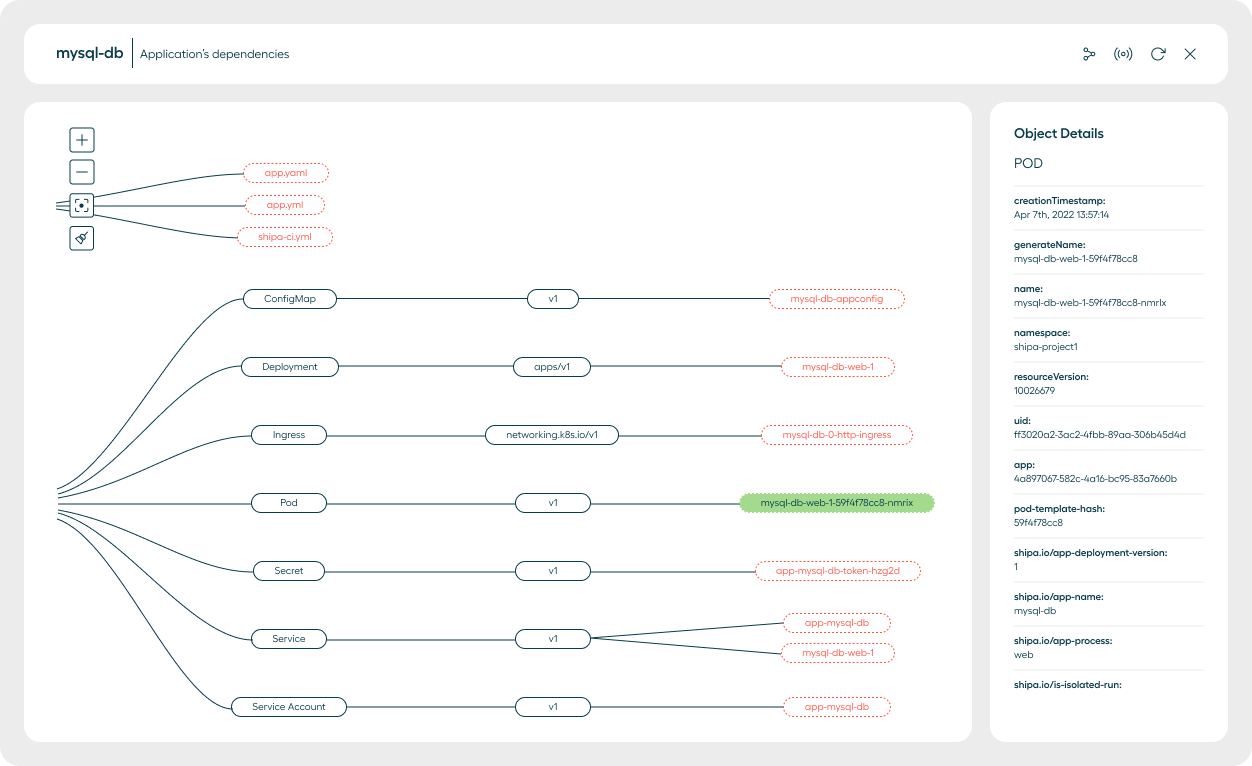Expand the Ingress node
Viewport: 1252px width, 766px height.
pyautogui.click(x=289, y=435)
